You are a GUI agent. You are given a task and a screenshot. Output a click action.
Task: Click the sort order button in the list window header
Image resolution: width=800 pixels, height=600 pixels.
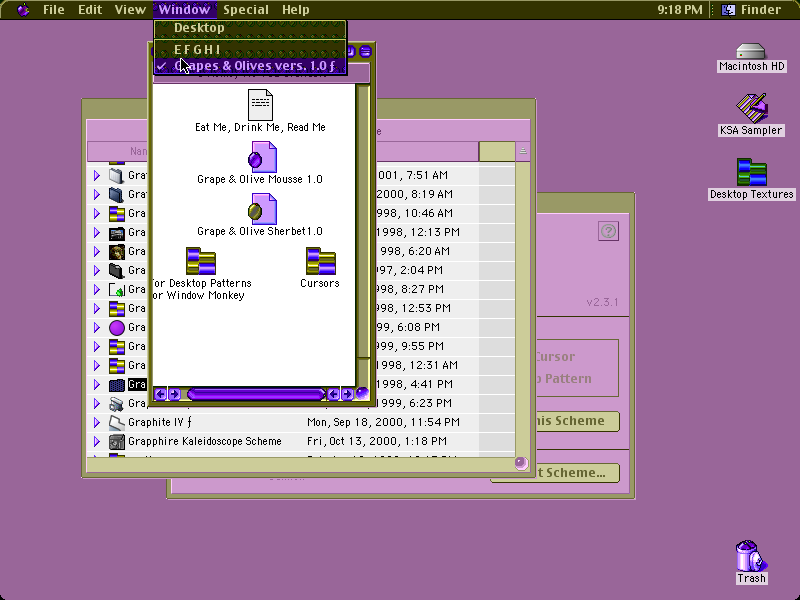click(523, 151)
